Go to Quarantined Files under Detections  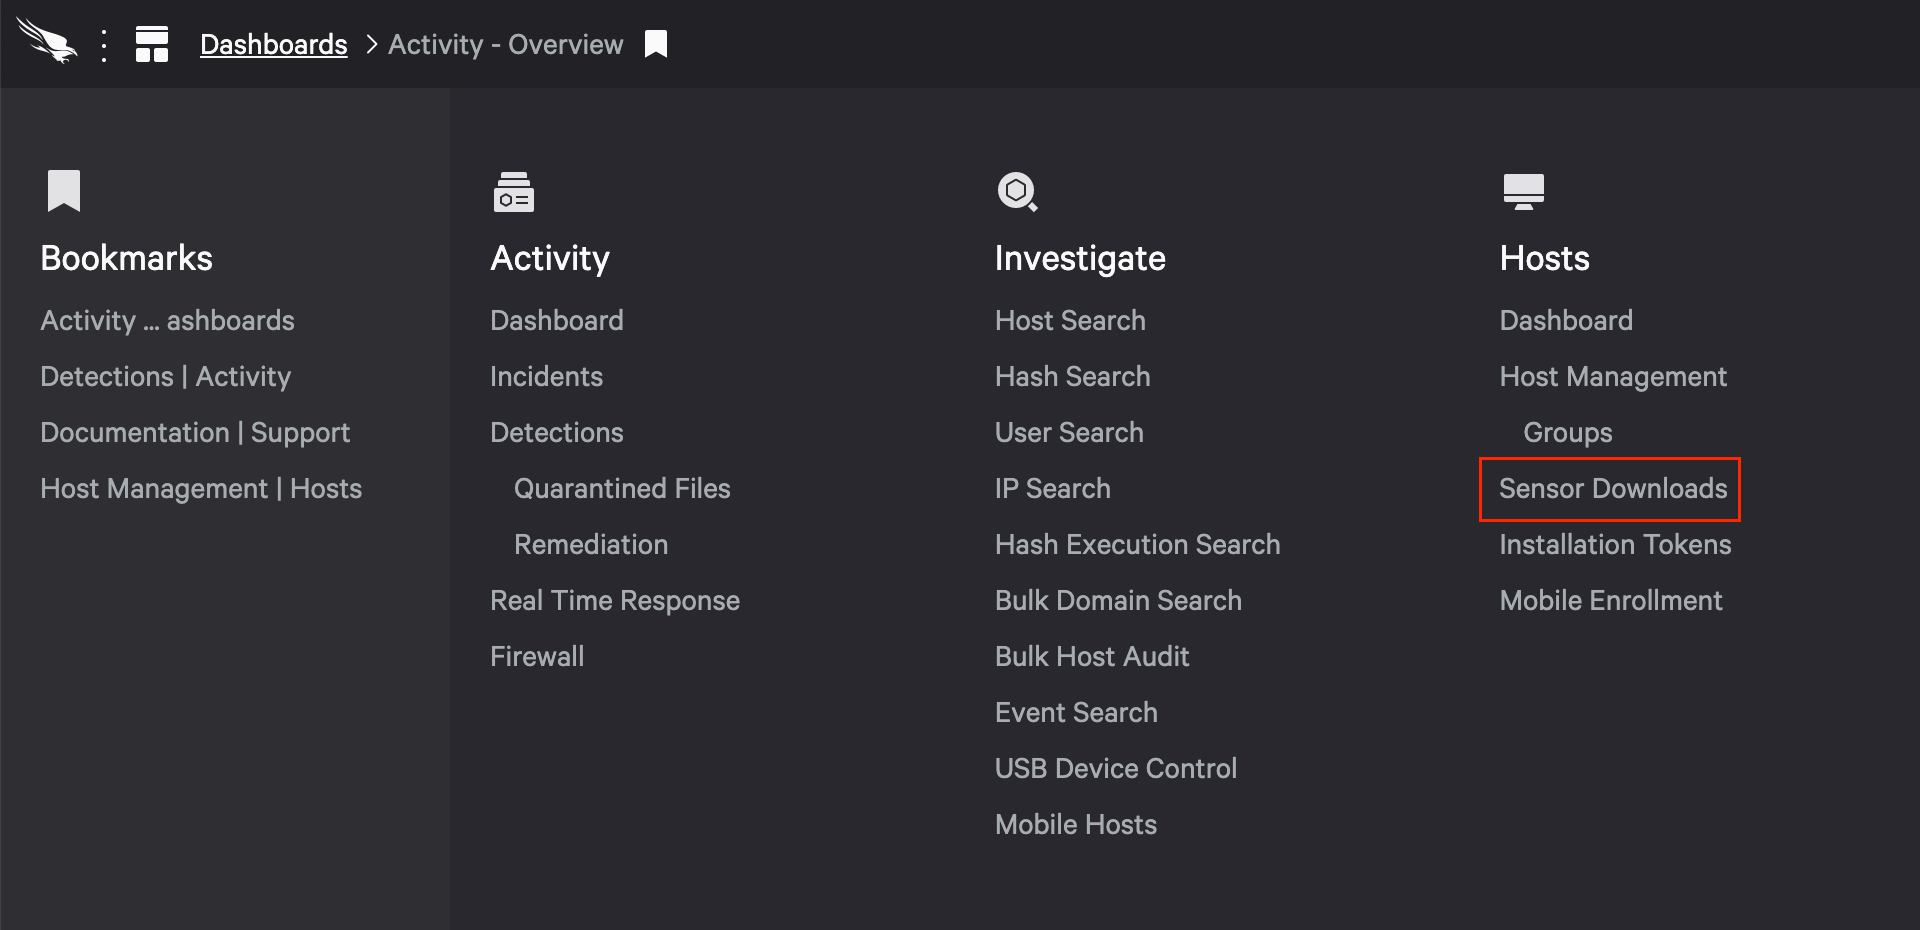tap(621, 489)
